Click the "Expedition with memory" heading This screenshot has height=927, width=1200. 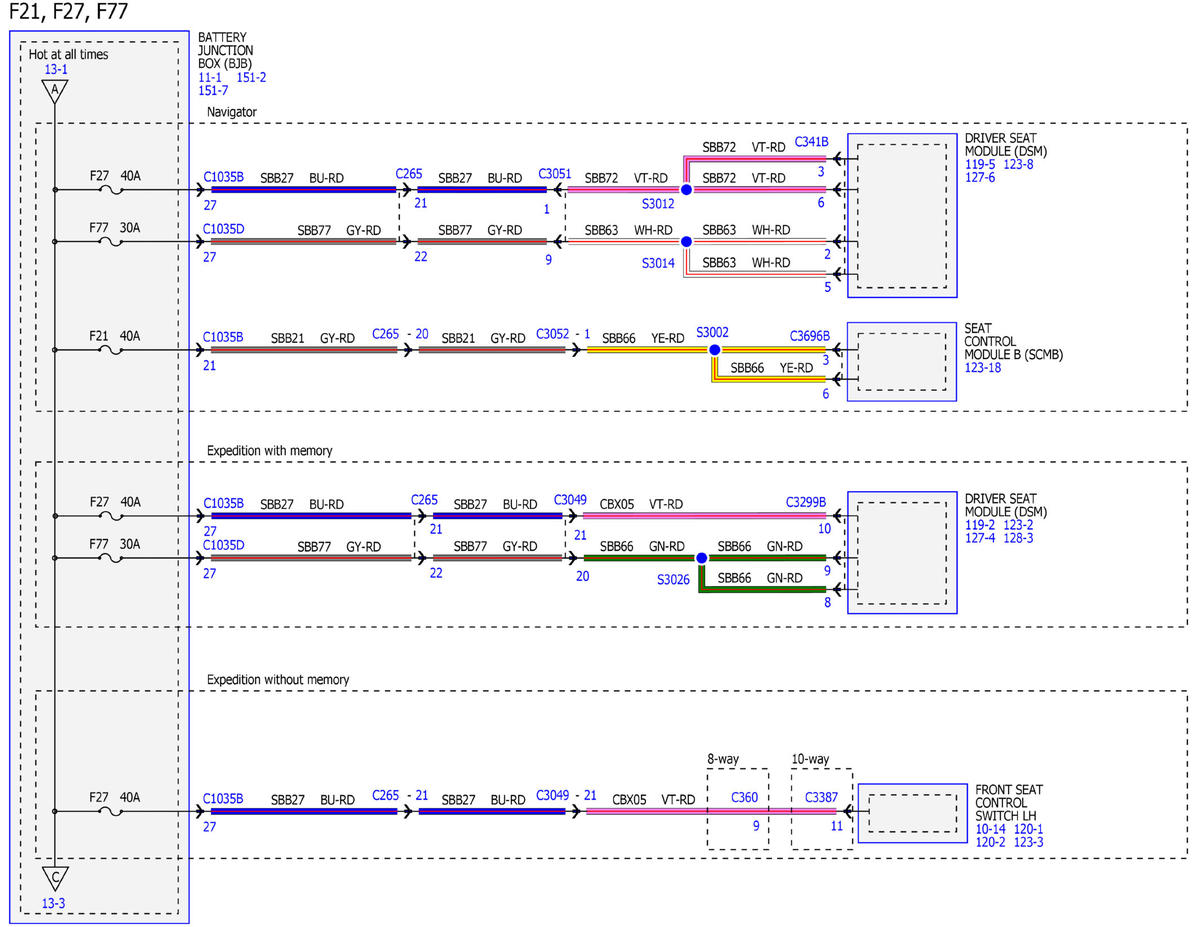(x=270, y=451)
